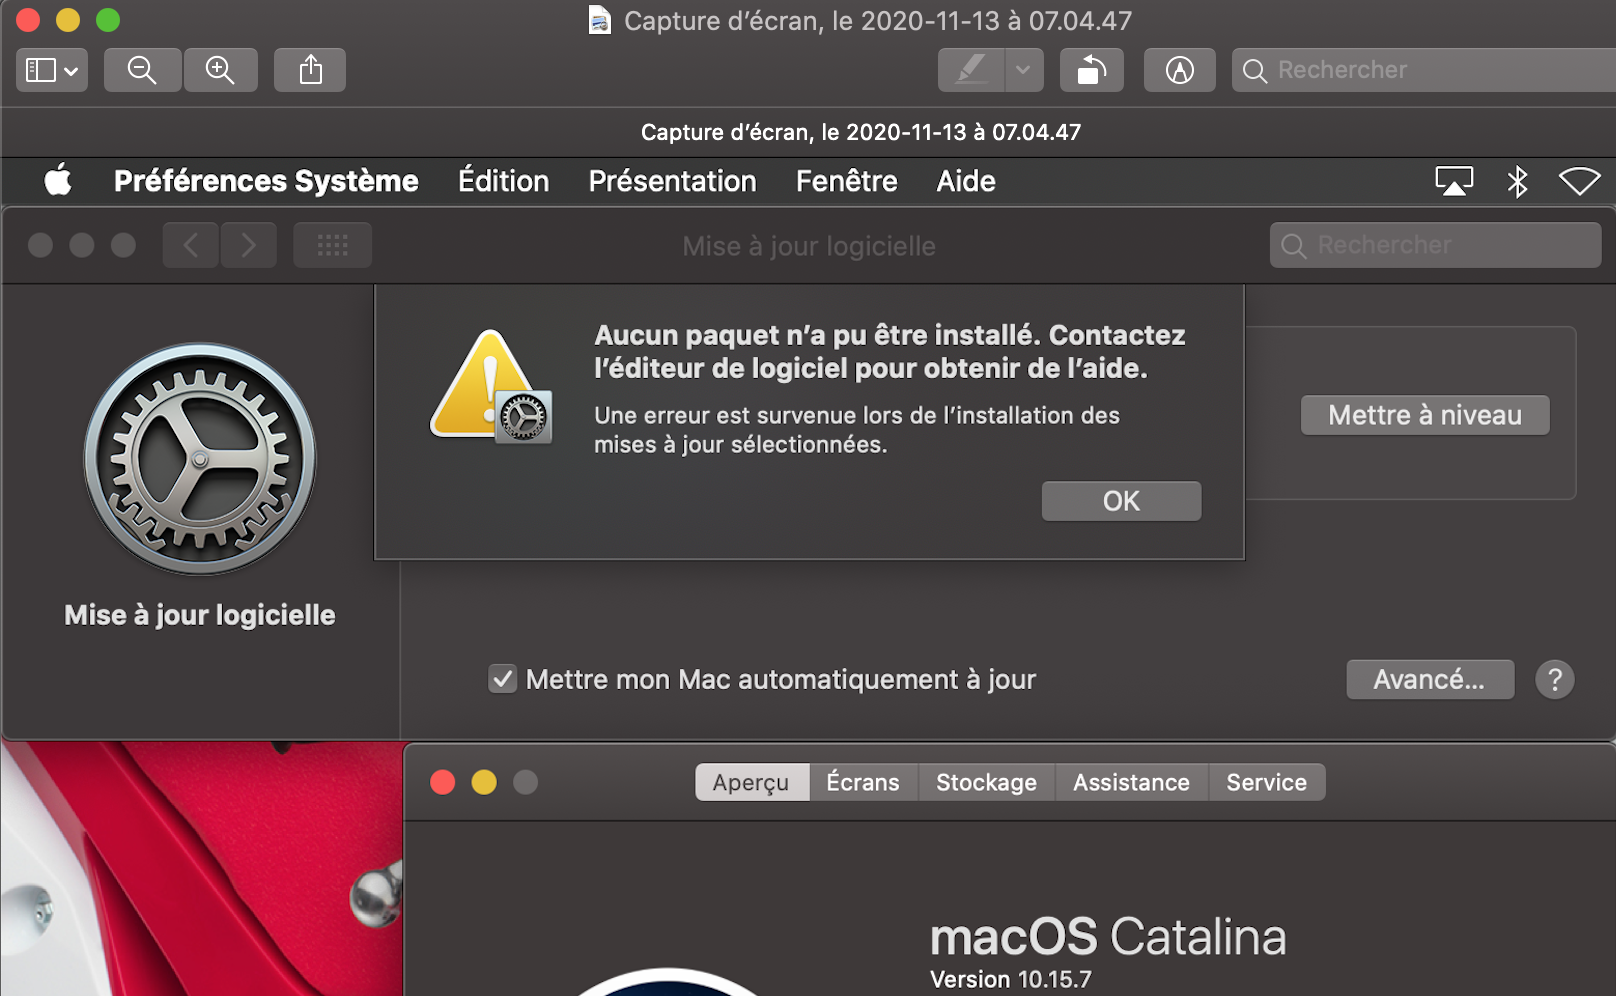Show all preferences grid

click(x=333, y=245)
